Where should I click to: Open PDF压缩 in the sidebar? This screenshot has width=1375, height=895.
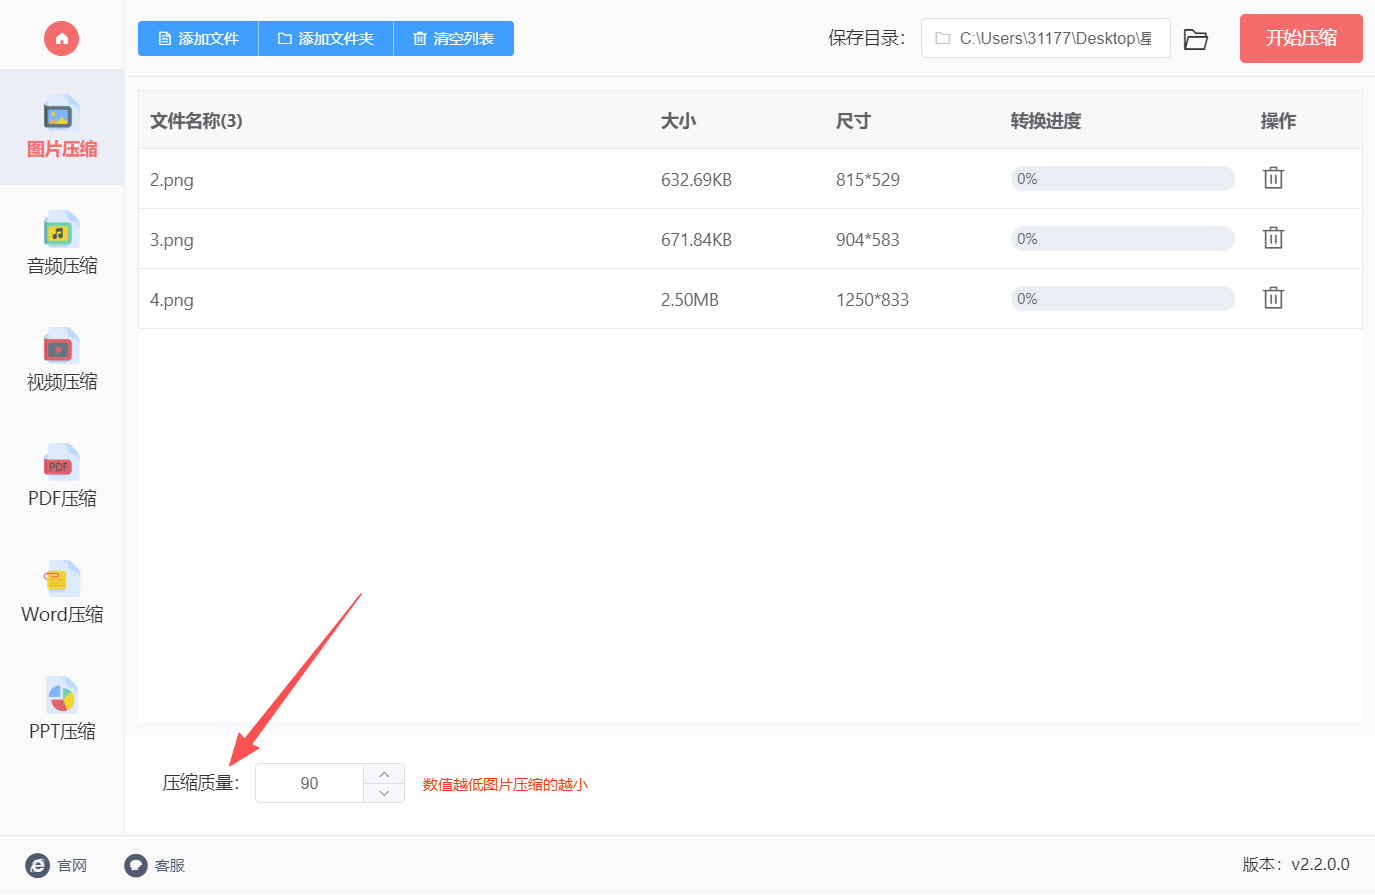click(x=62, y=476)
